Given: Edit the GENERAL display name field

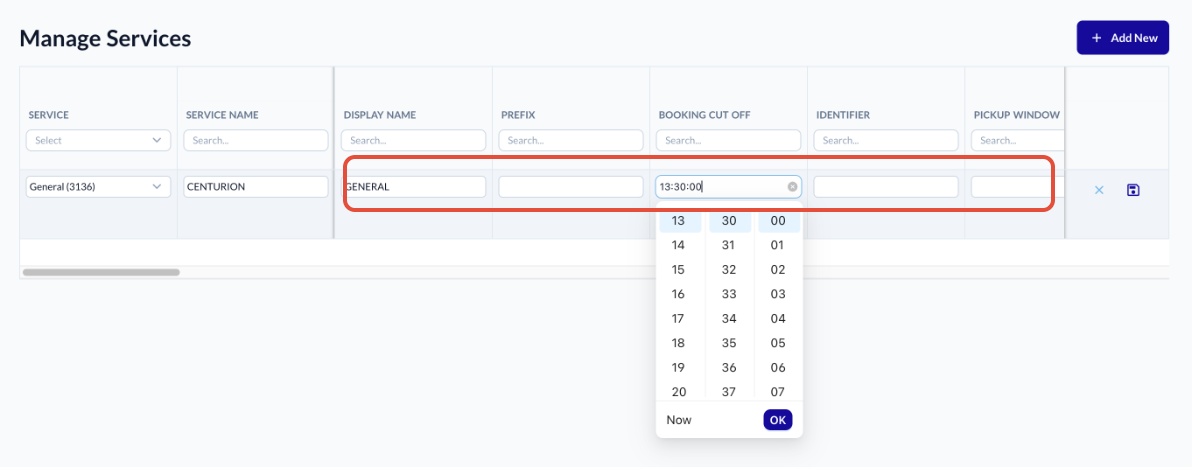Looking at the screenshot, I should (x=414, y=186).
